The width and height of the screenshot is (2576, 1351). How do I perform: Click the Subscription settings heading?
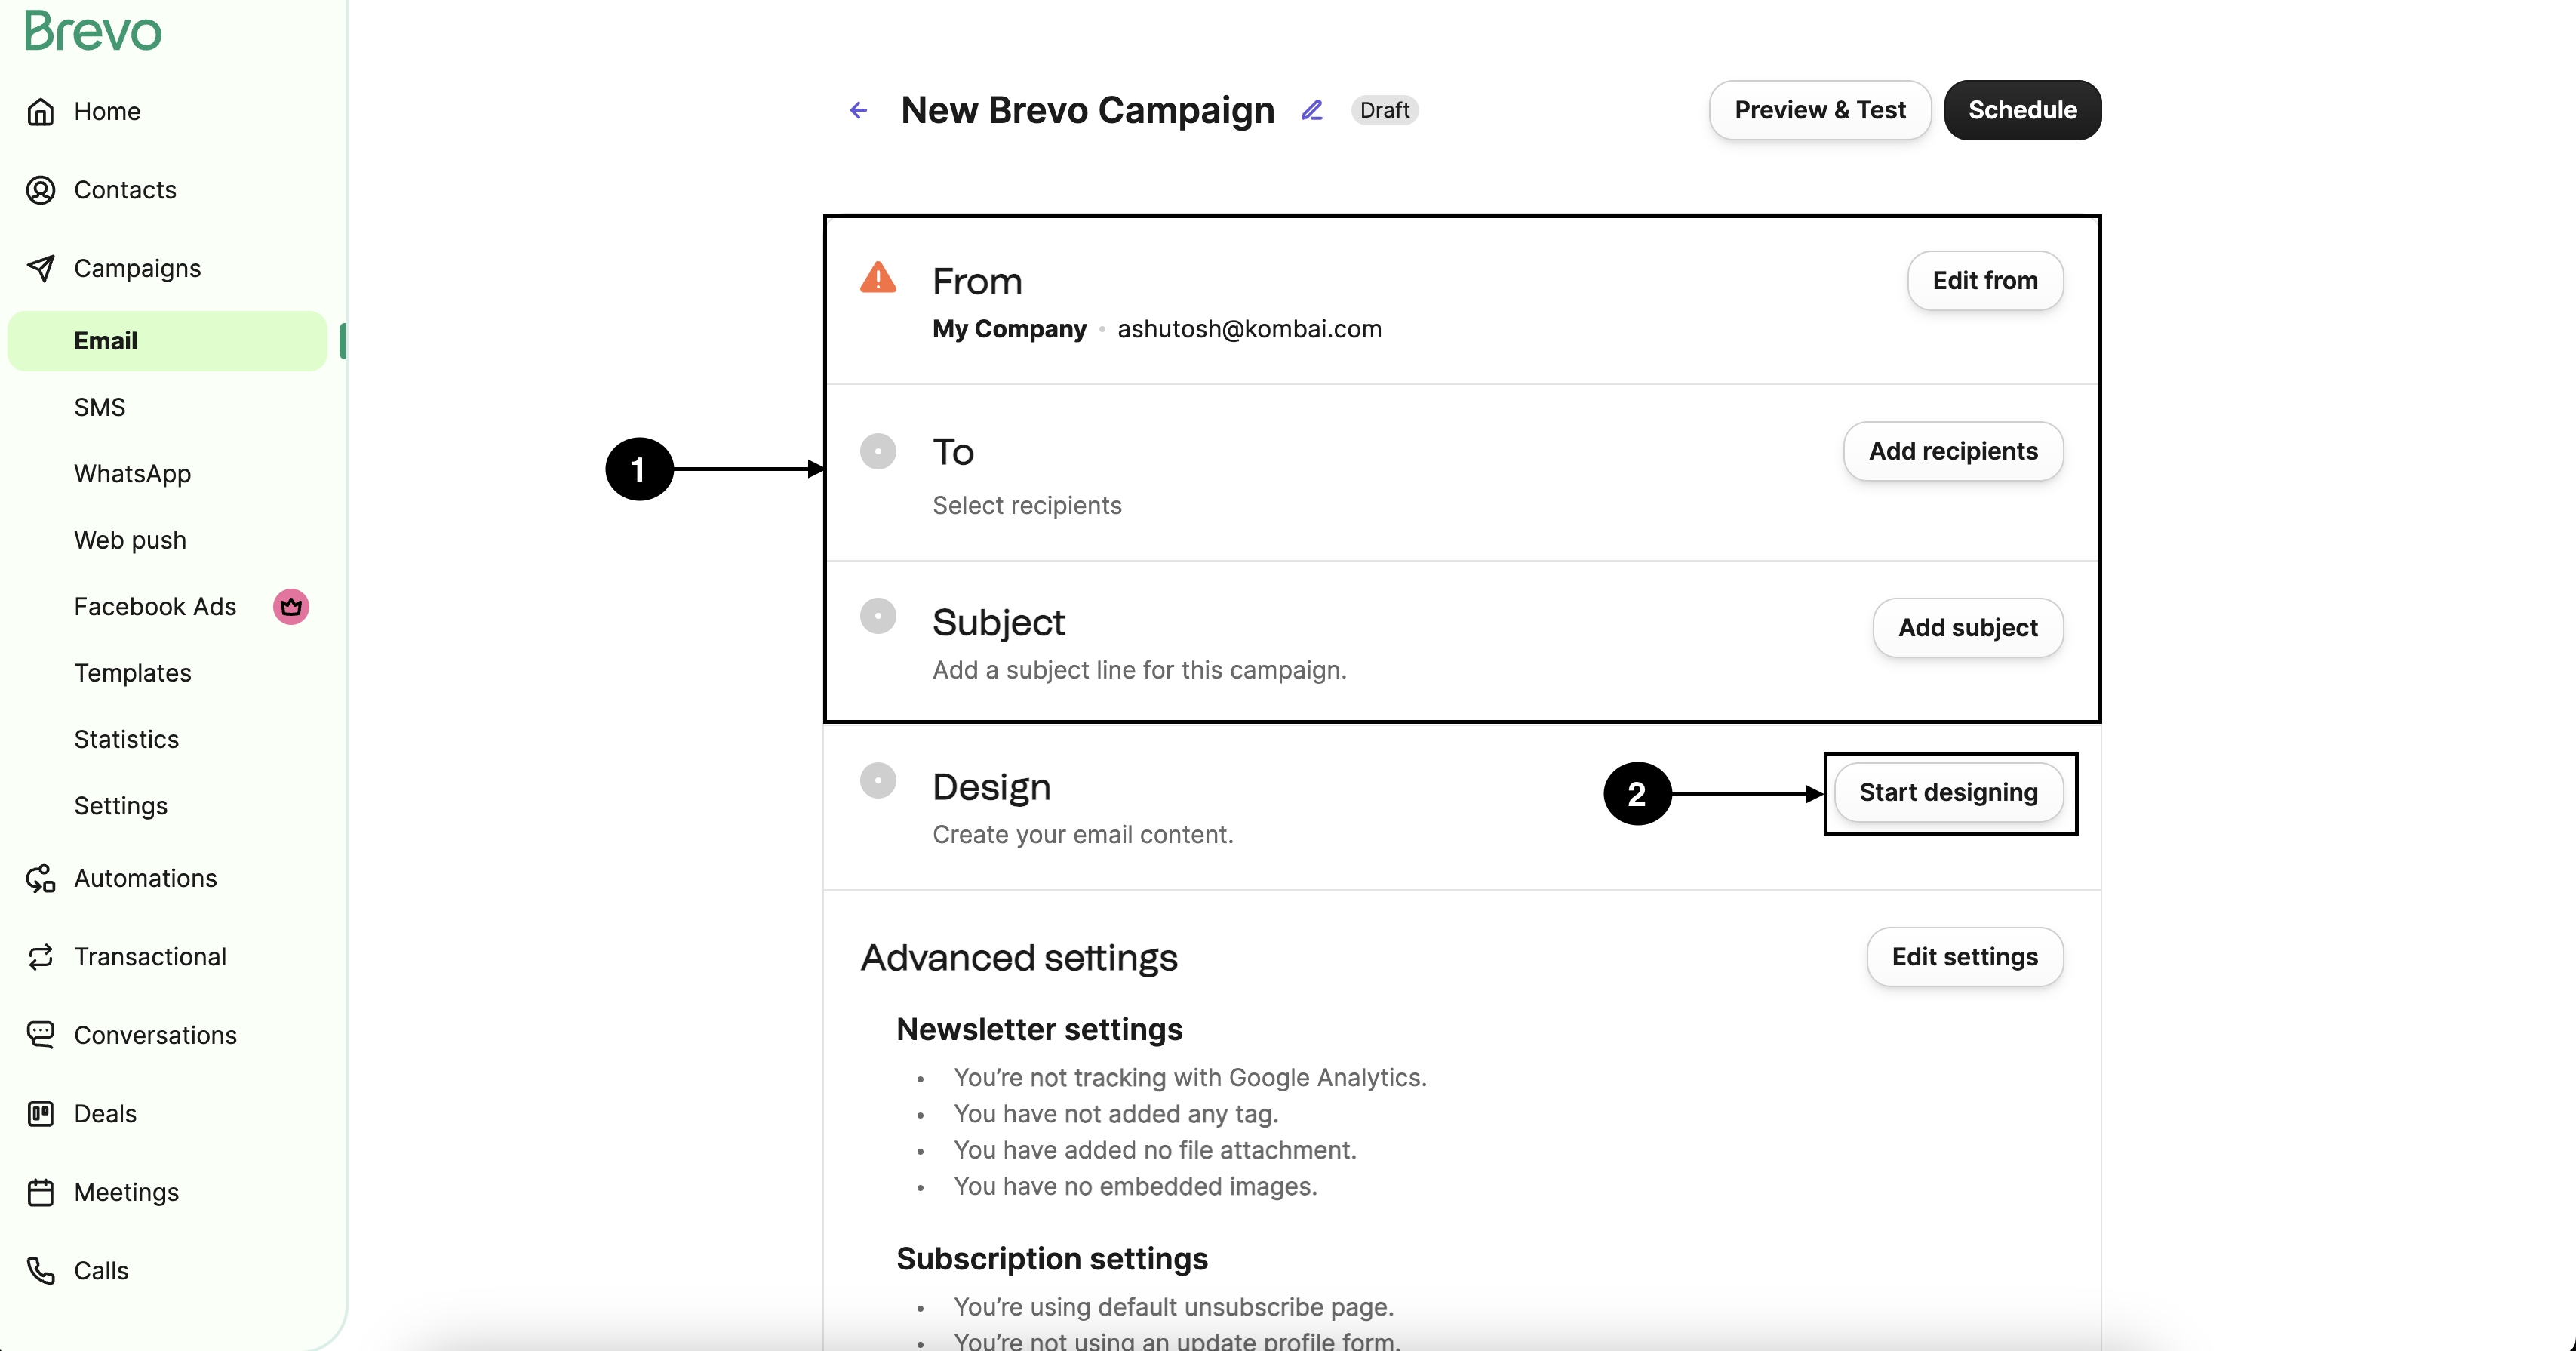[1052, 1259]
